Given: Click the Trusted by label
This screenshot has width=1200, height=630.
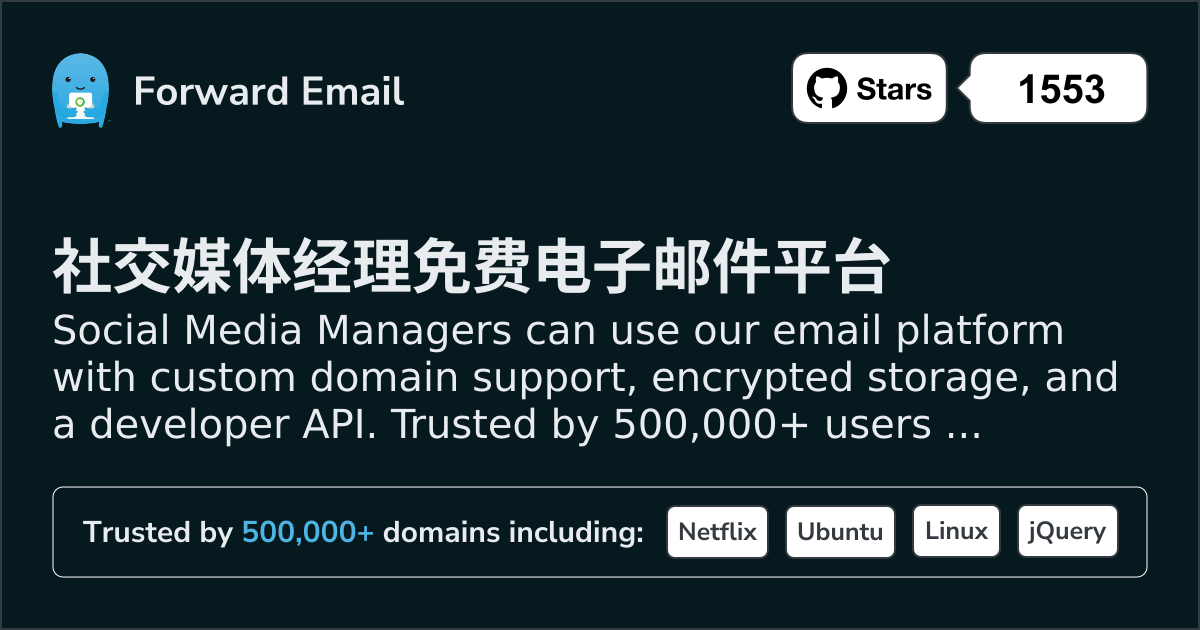Looking at the screenshot, I should pyautogui.click(x=158, y=533).
